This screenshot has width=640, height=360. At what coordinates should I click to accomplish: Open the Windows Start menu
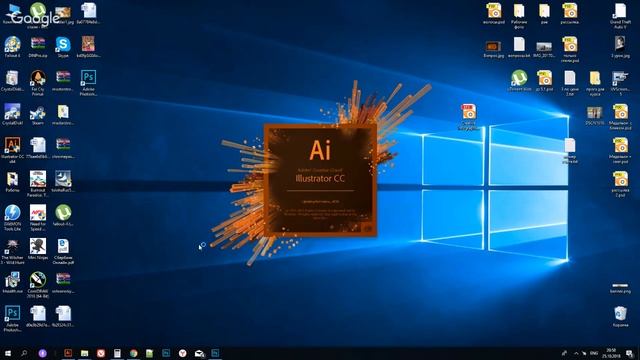pos(8,353)
